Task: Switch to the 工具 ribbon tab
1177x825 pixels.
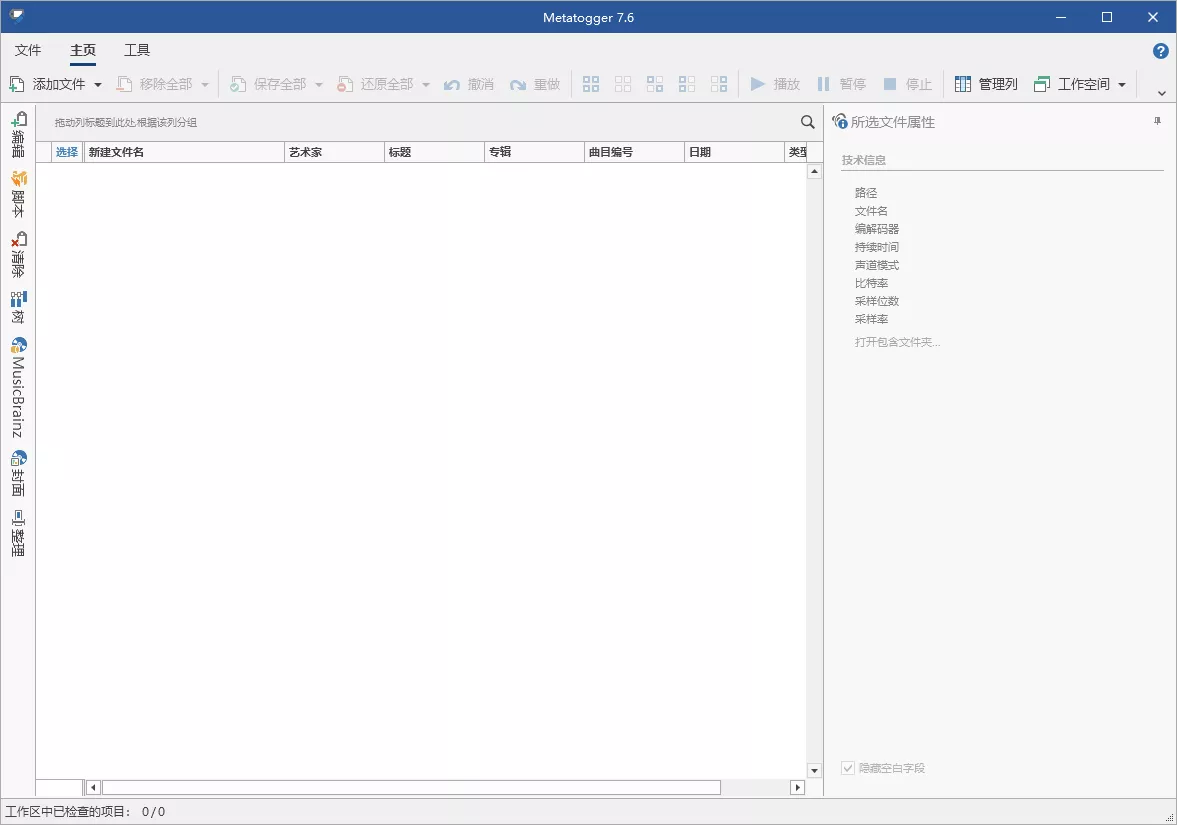Action: (x=136, y=49)
